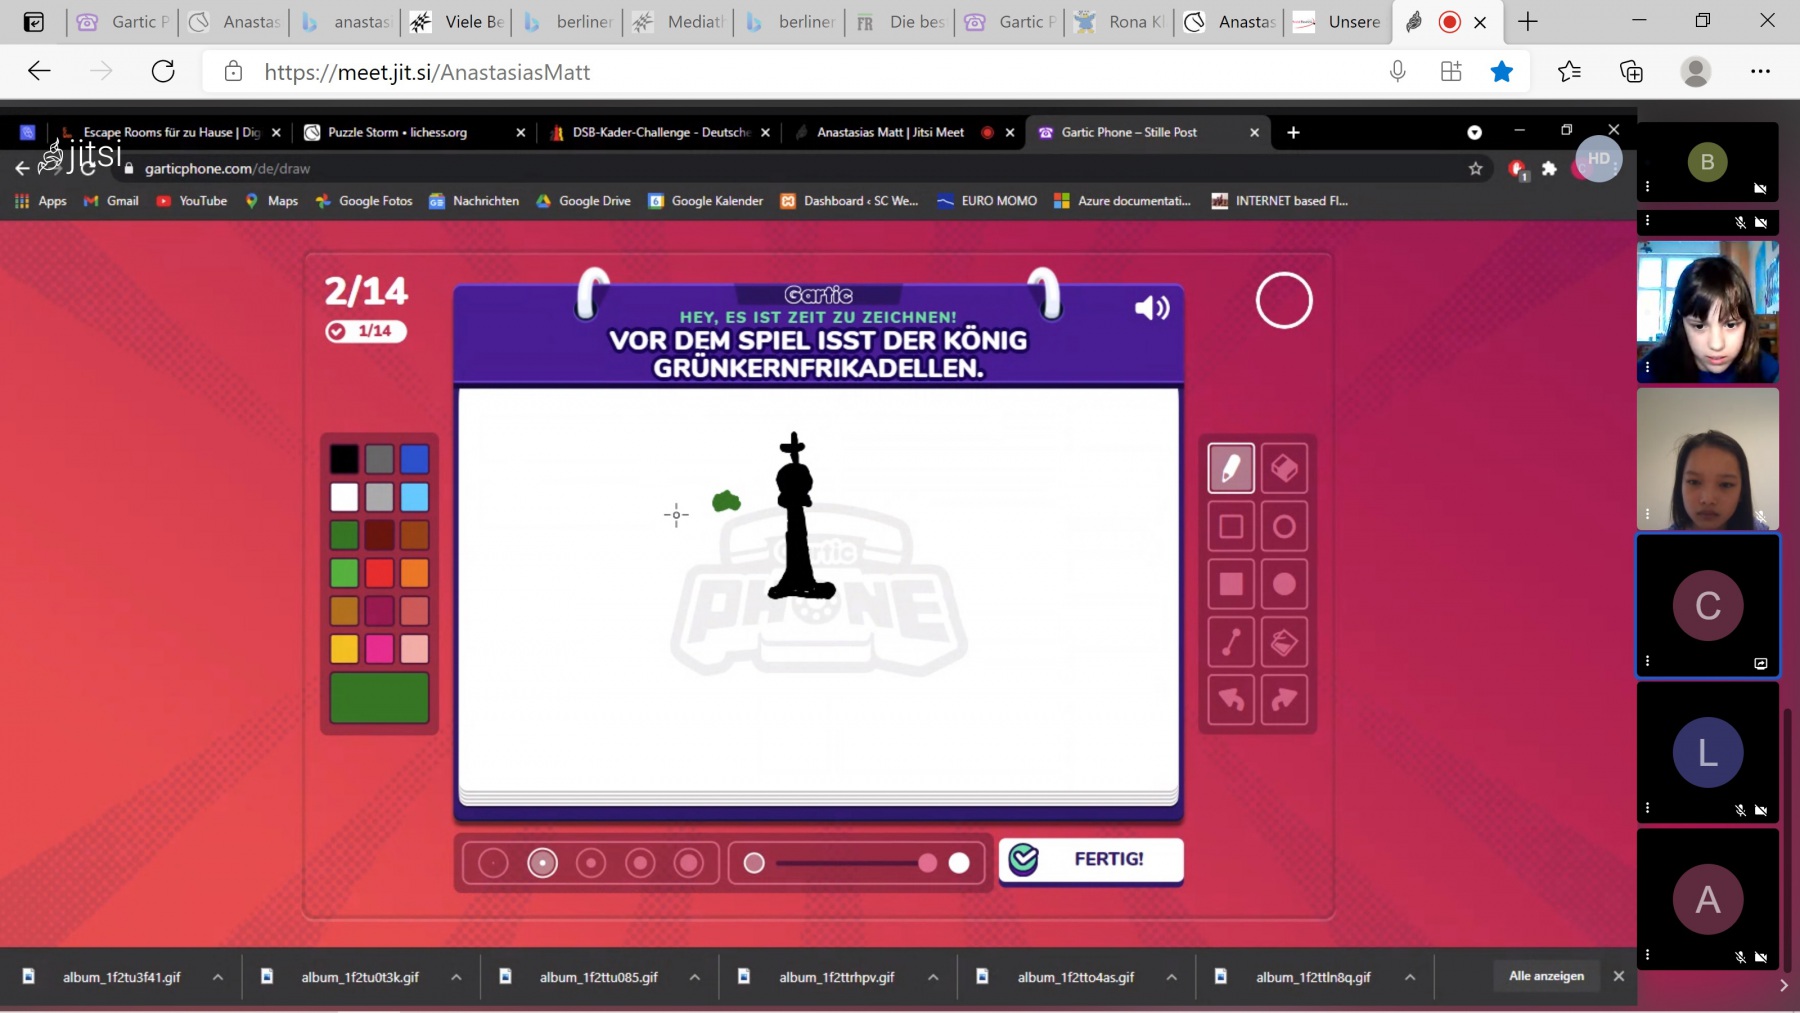1800x1013 pixels.
Task: Pick the red color swatch
Action: tap(379, 573)
